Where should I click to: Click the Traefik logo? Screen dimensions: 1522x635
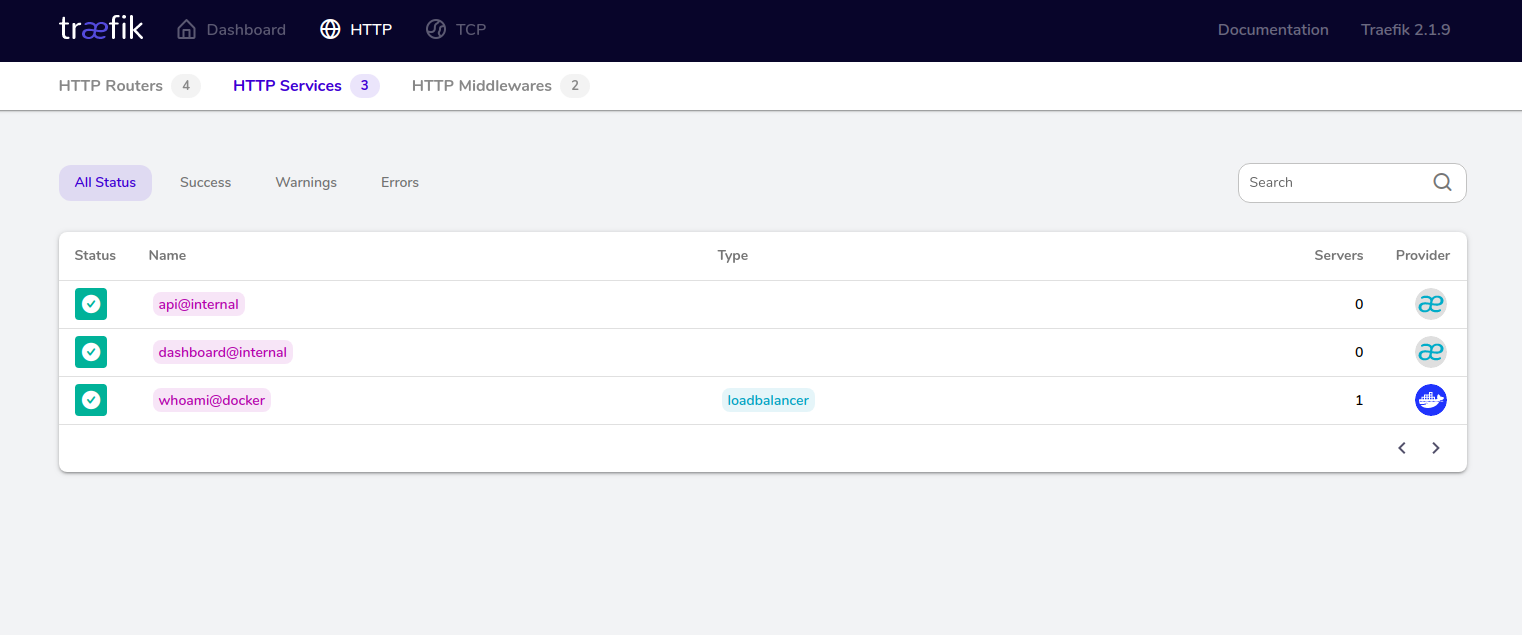click(100, 29)
